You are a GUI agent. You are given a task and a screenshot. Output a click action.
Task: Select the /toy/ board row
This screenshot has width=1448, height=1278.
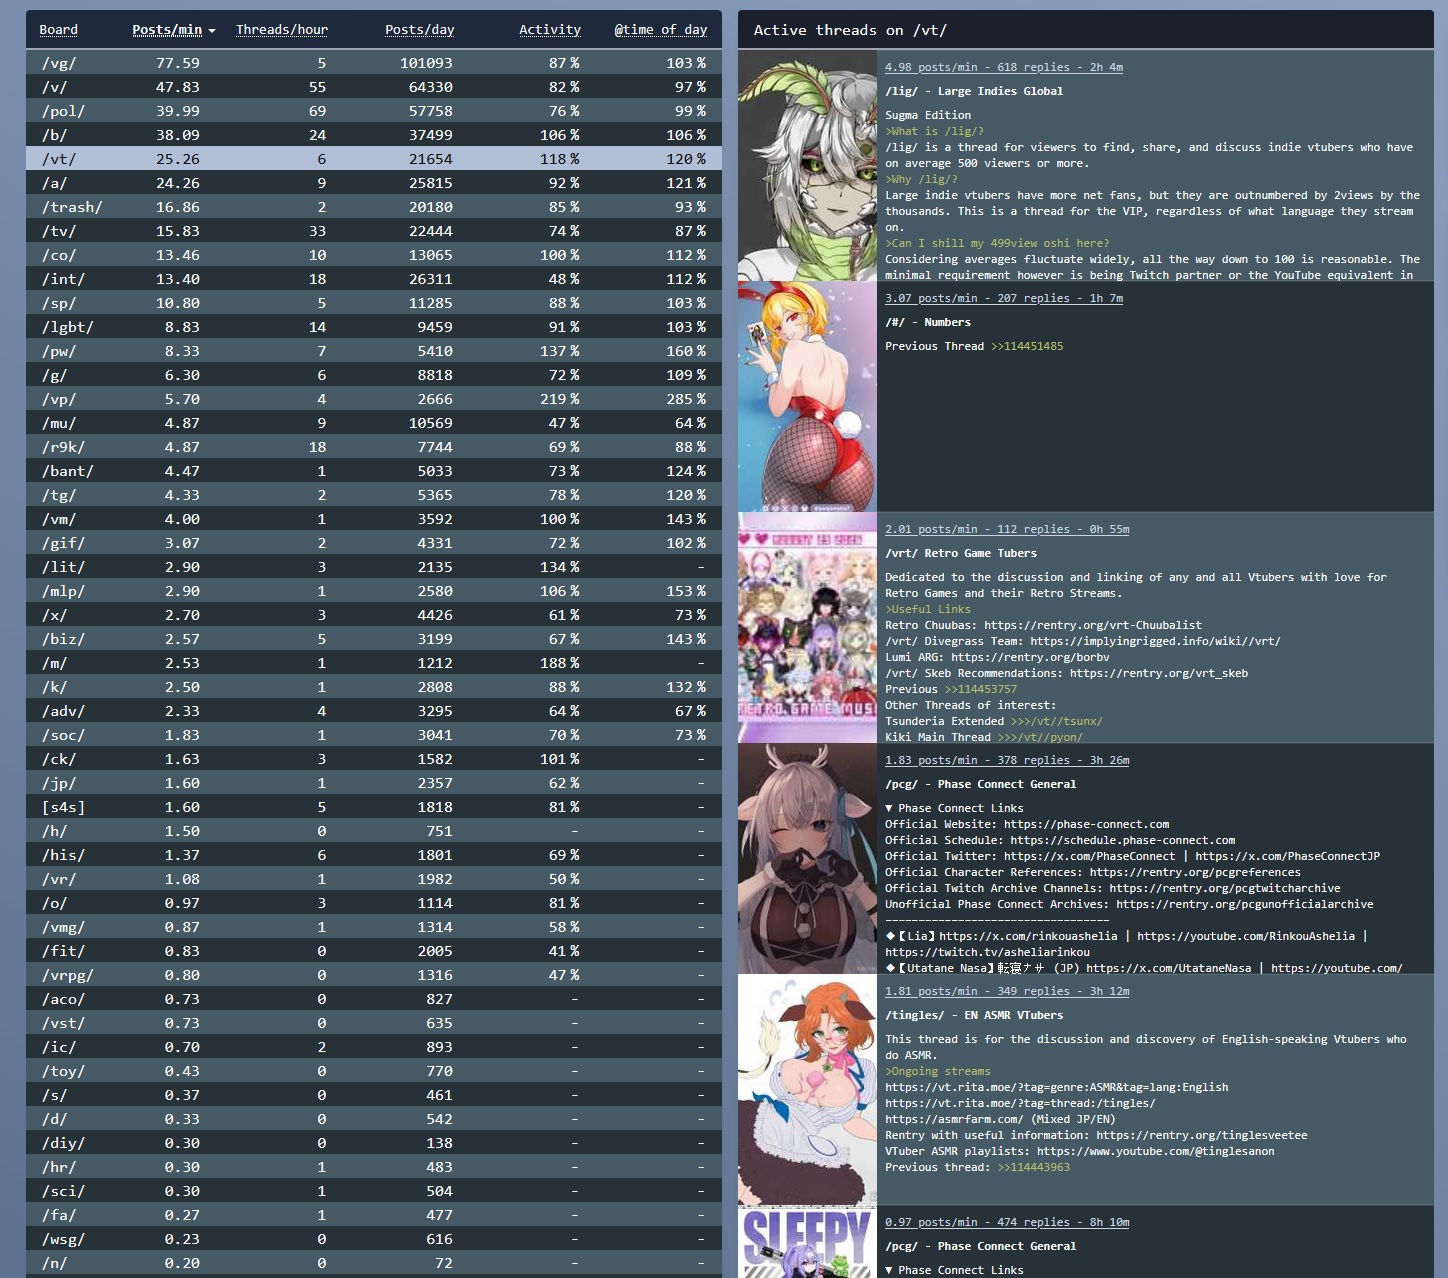[374, 1071]
